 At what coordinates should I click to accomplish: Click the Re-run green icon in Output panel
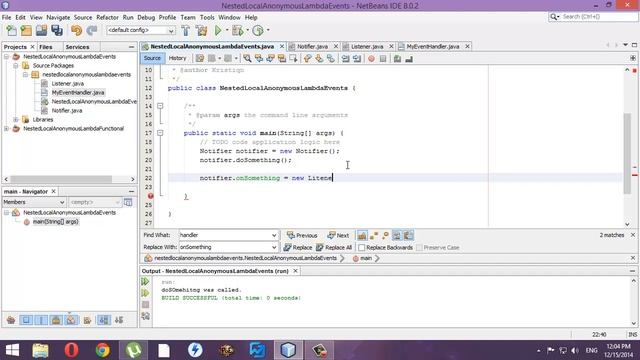145,281
